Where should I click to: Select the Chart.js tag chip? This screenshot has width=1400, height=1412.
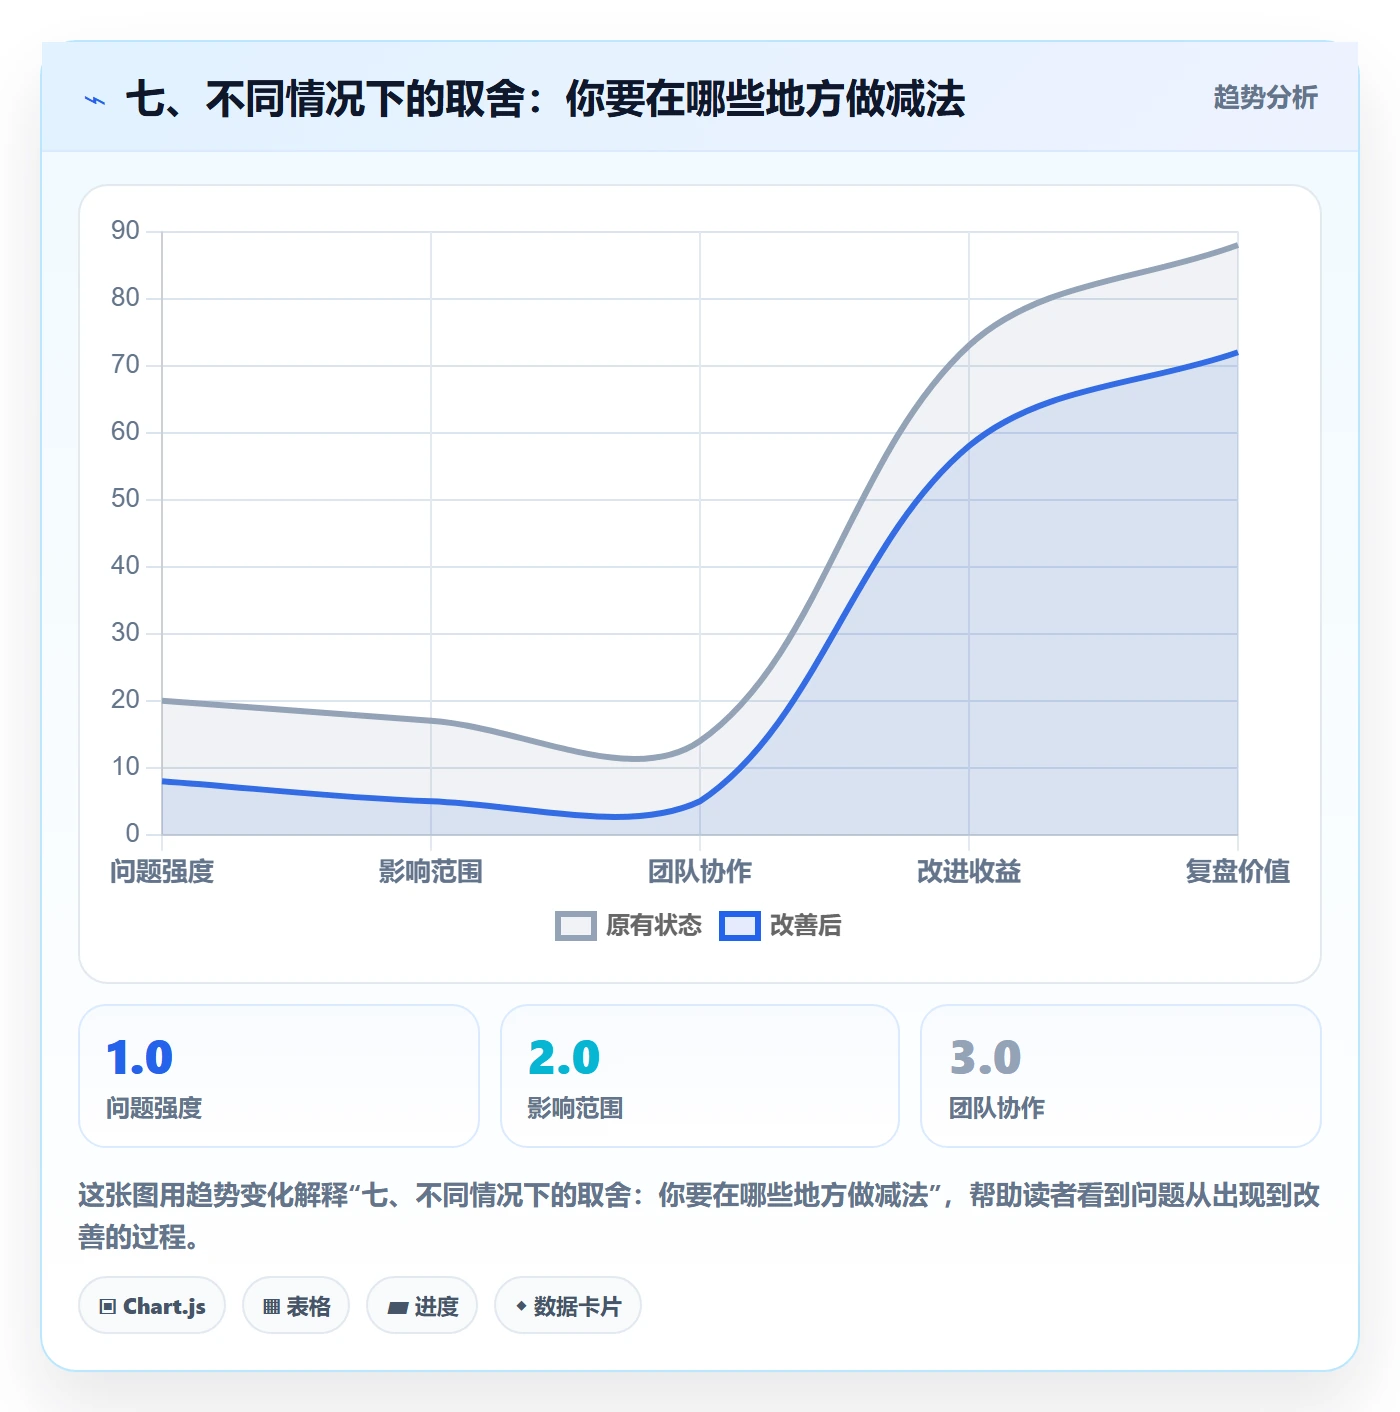coord(152,1306)
